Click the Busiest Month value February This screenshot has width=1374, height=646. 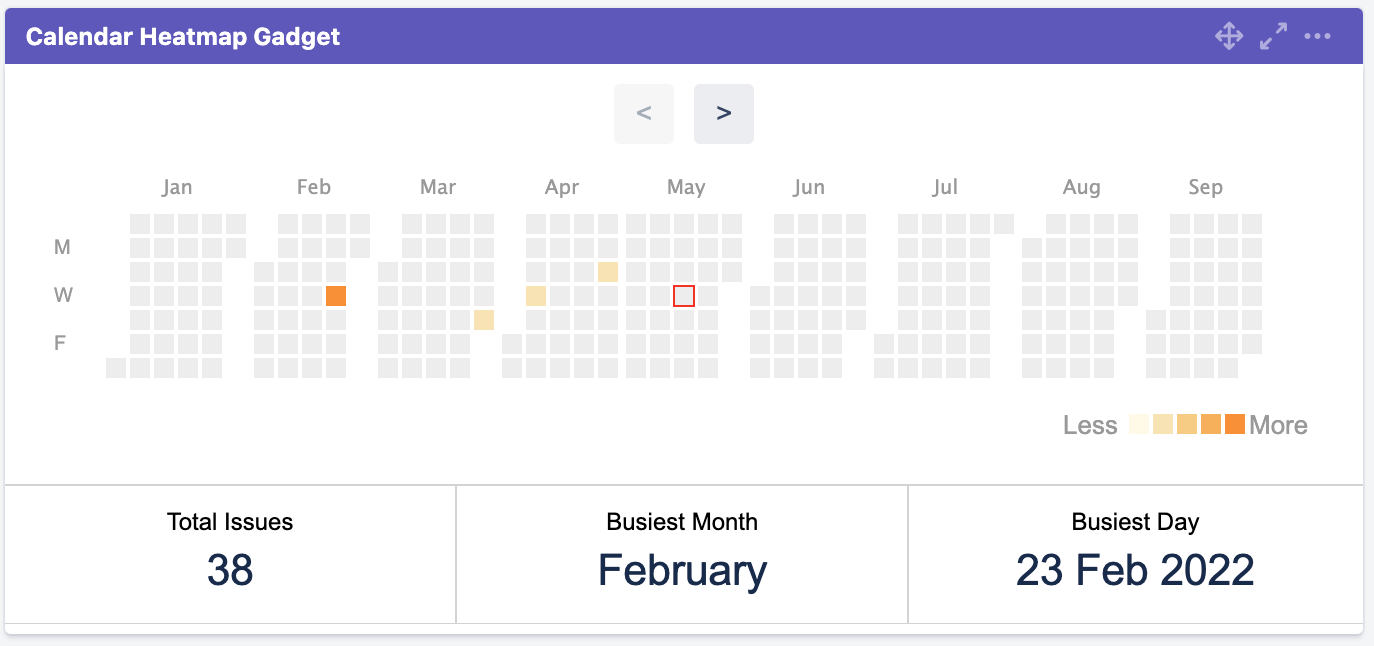(682, 570)
